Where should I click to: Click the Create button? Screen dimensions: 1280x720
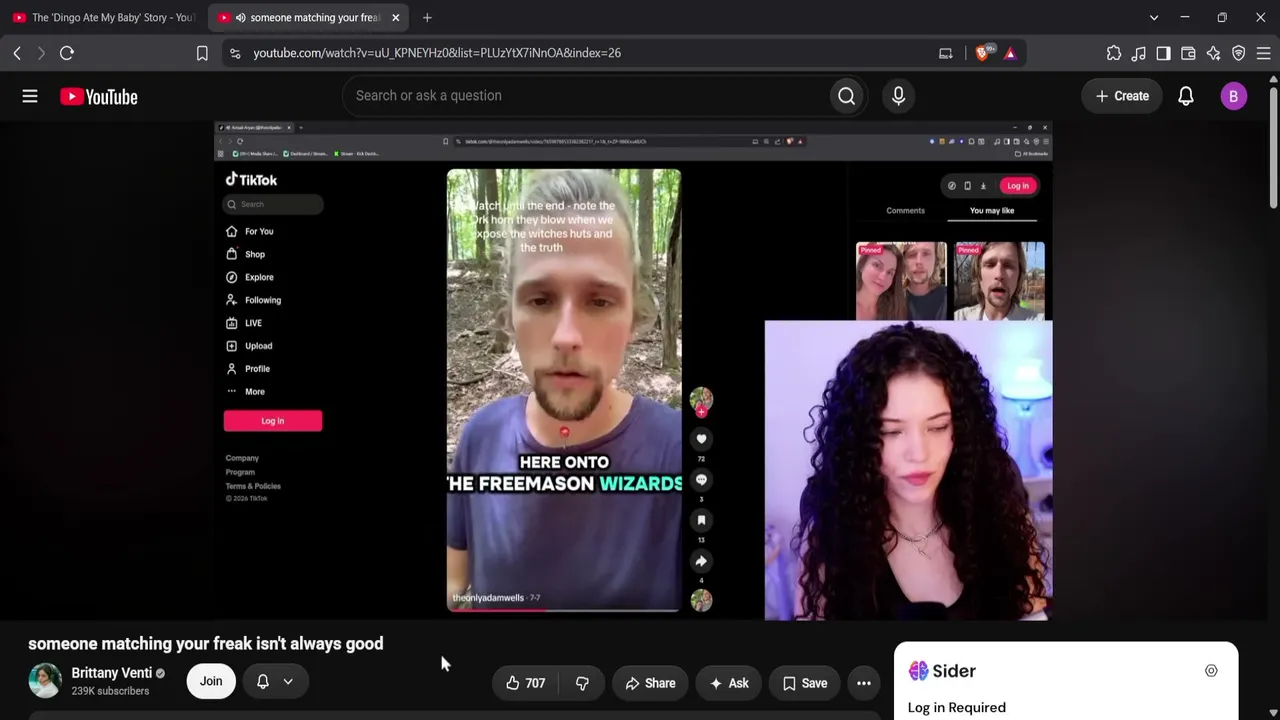[1122, 96]
